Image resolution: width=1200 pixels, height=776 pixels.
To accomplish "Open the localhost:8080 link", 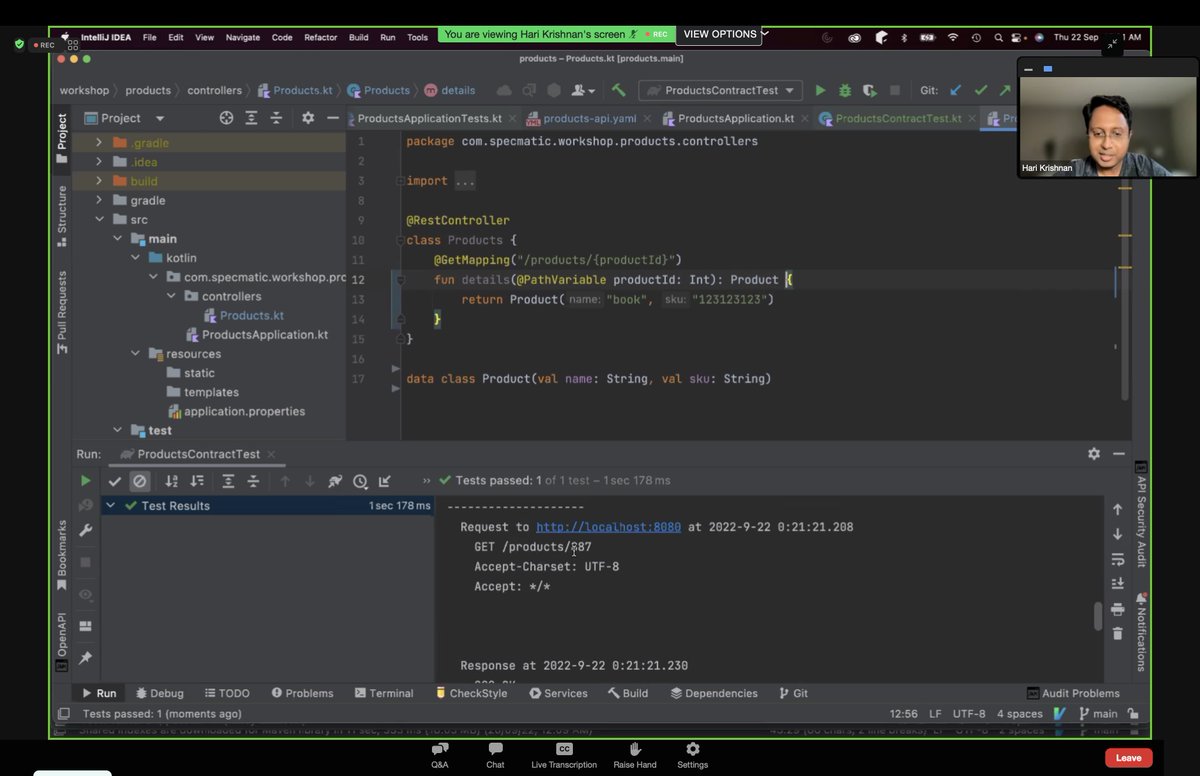I will coord(608,527).
